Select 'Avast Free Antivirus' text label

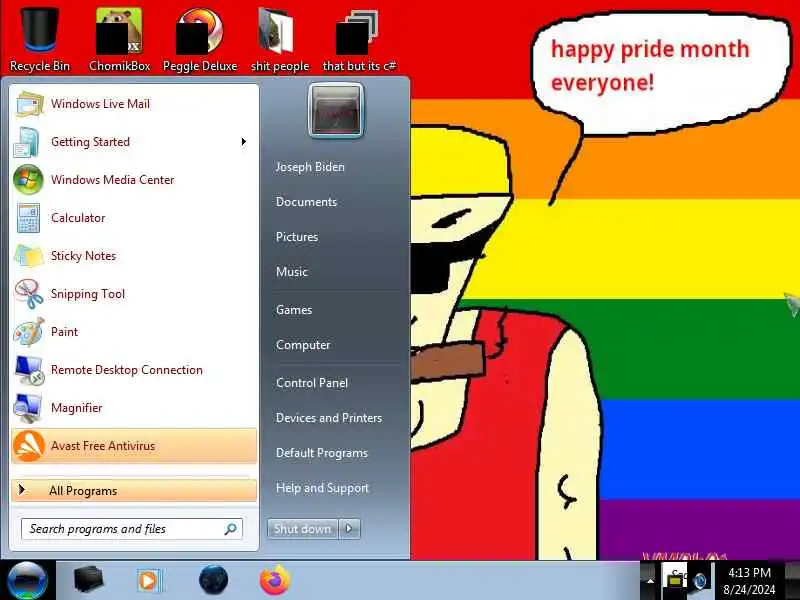pyautogui.click(x=103, y=446)
